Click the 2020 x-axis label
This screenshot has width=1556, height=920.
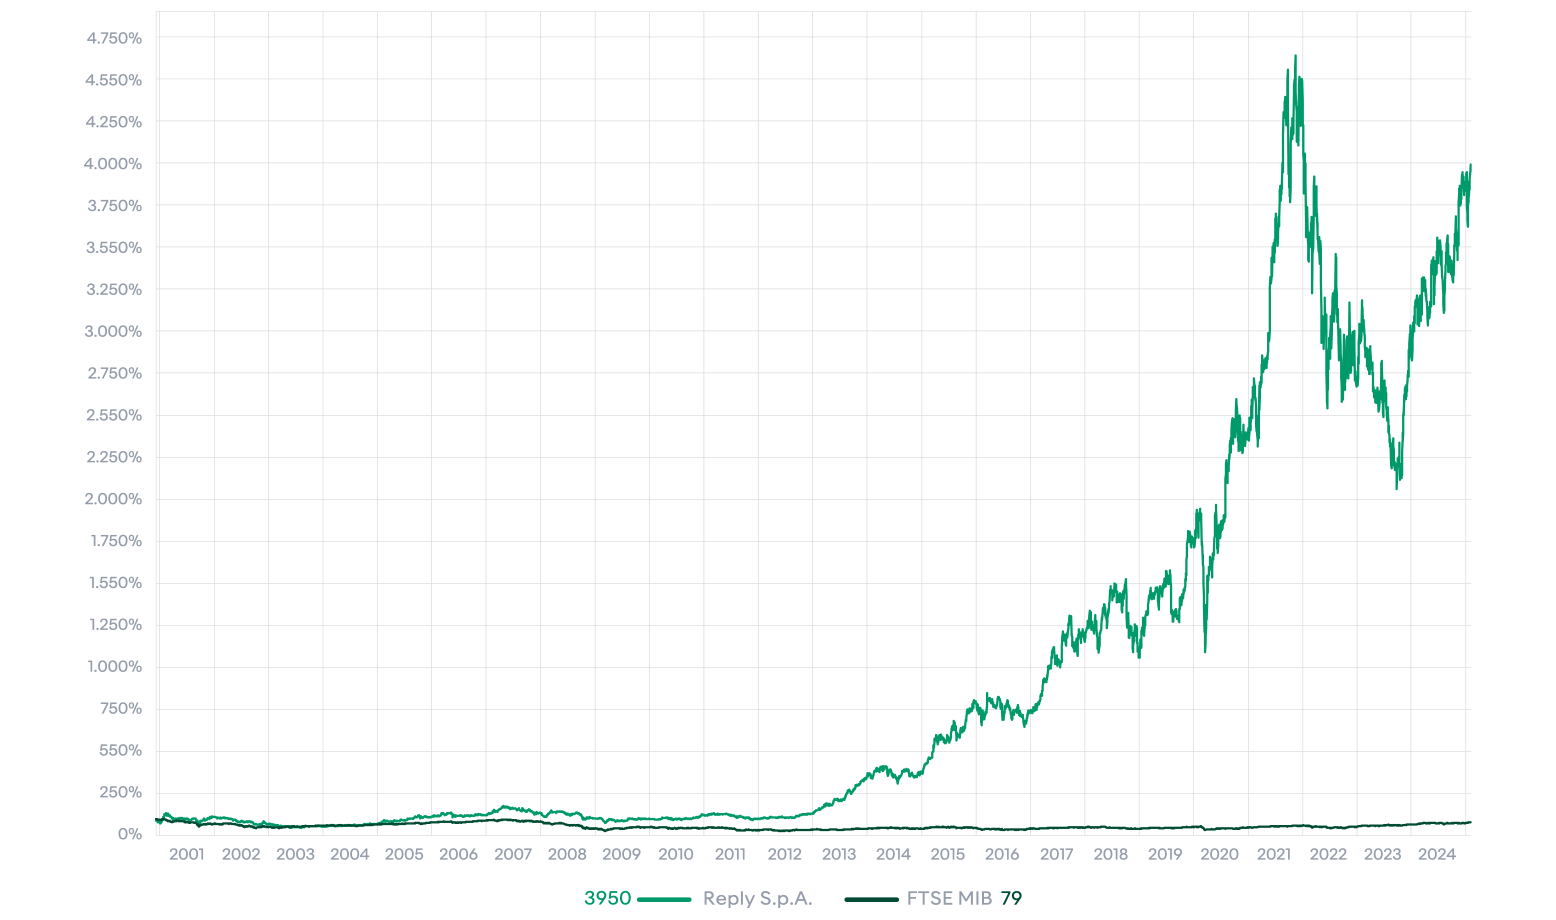tap(1219, 854)
